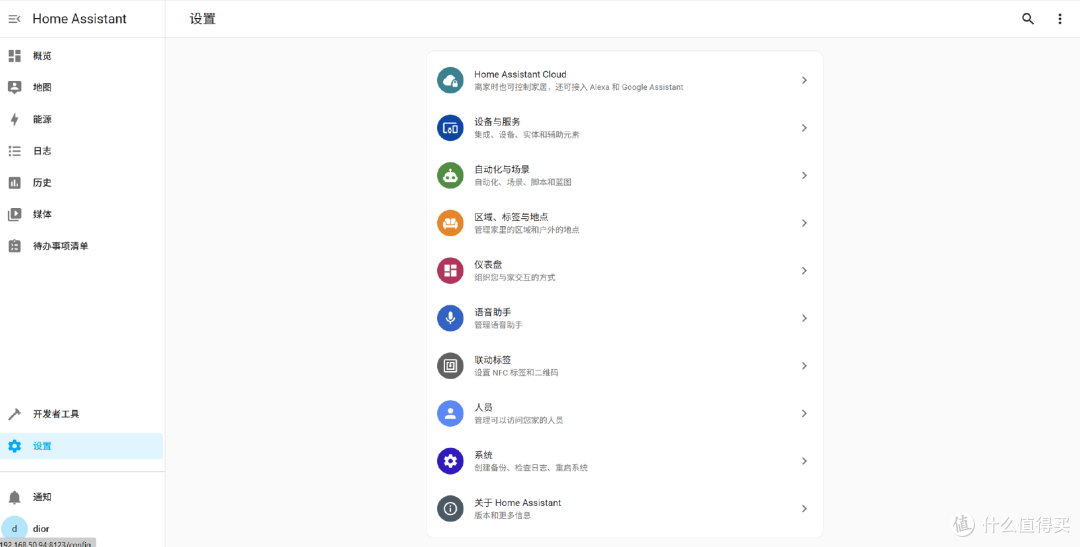Image resolution: width=1080 pixels, height=547 pixels.
Task: Open the dior user profile
Action: point(40,528)
